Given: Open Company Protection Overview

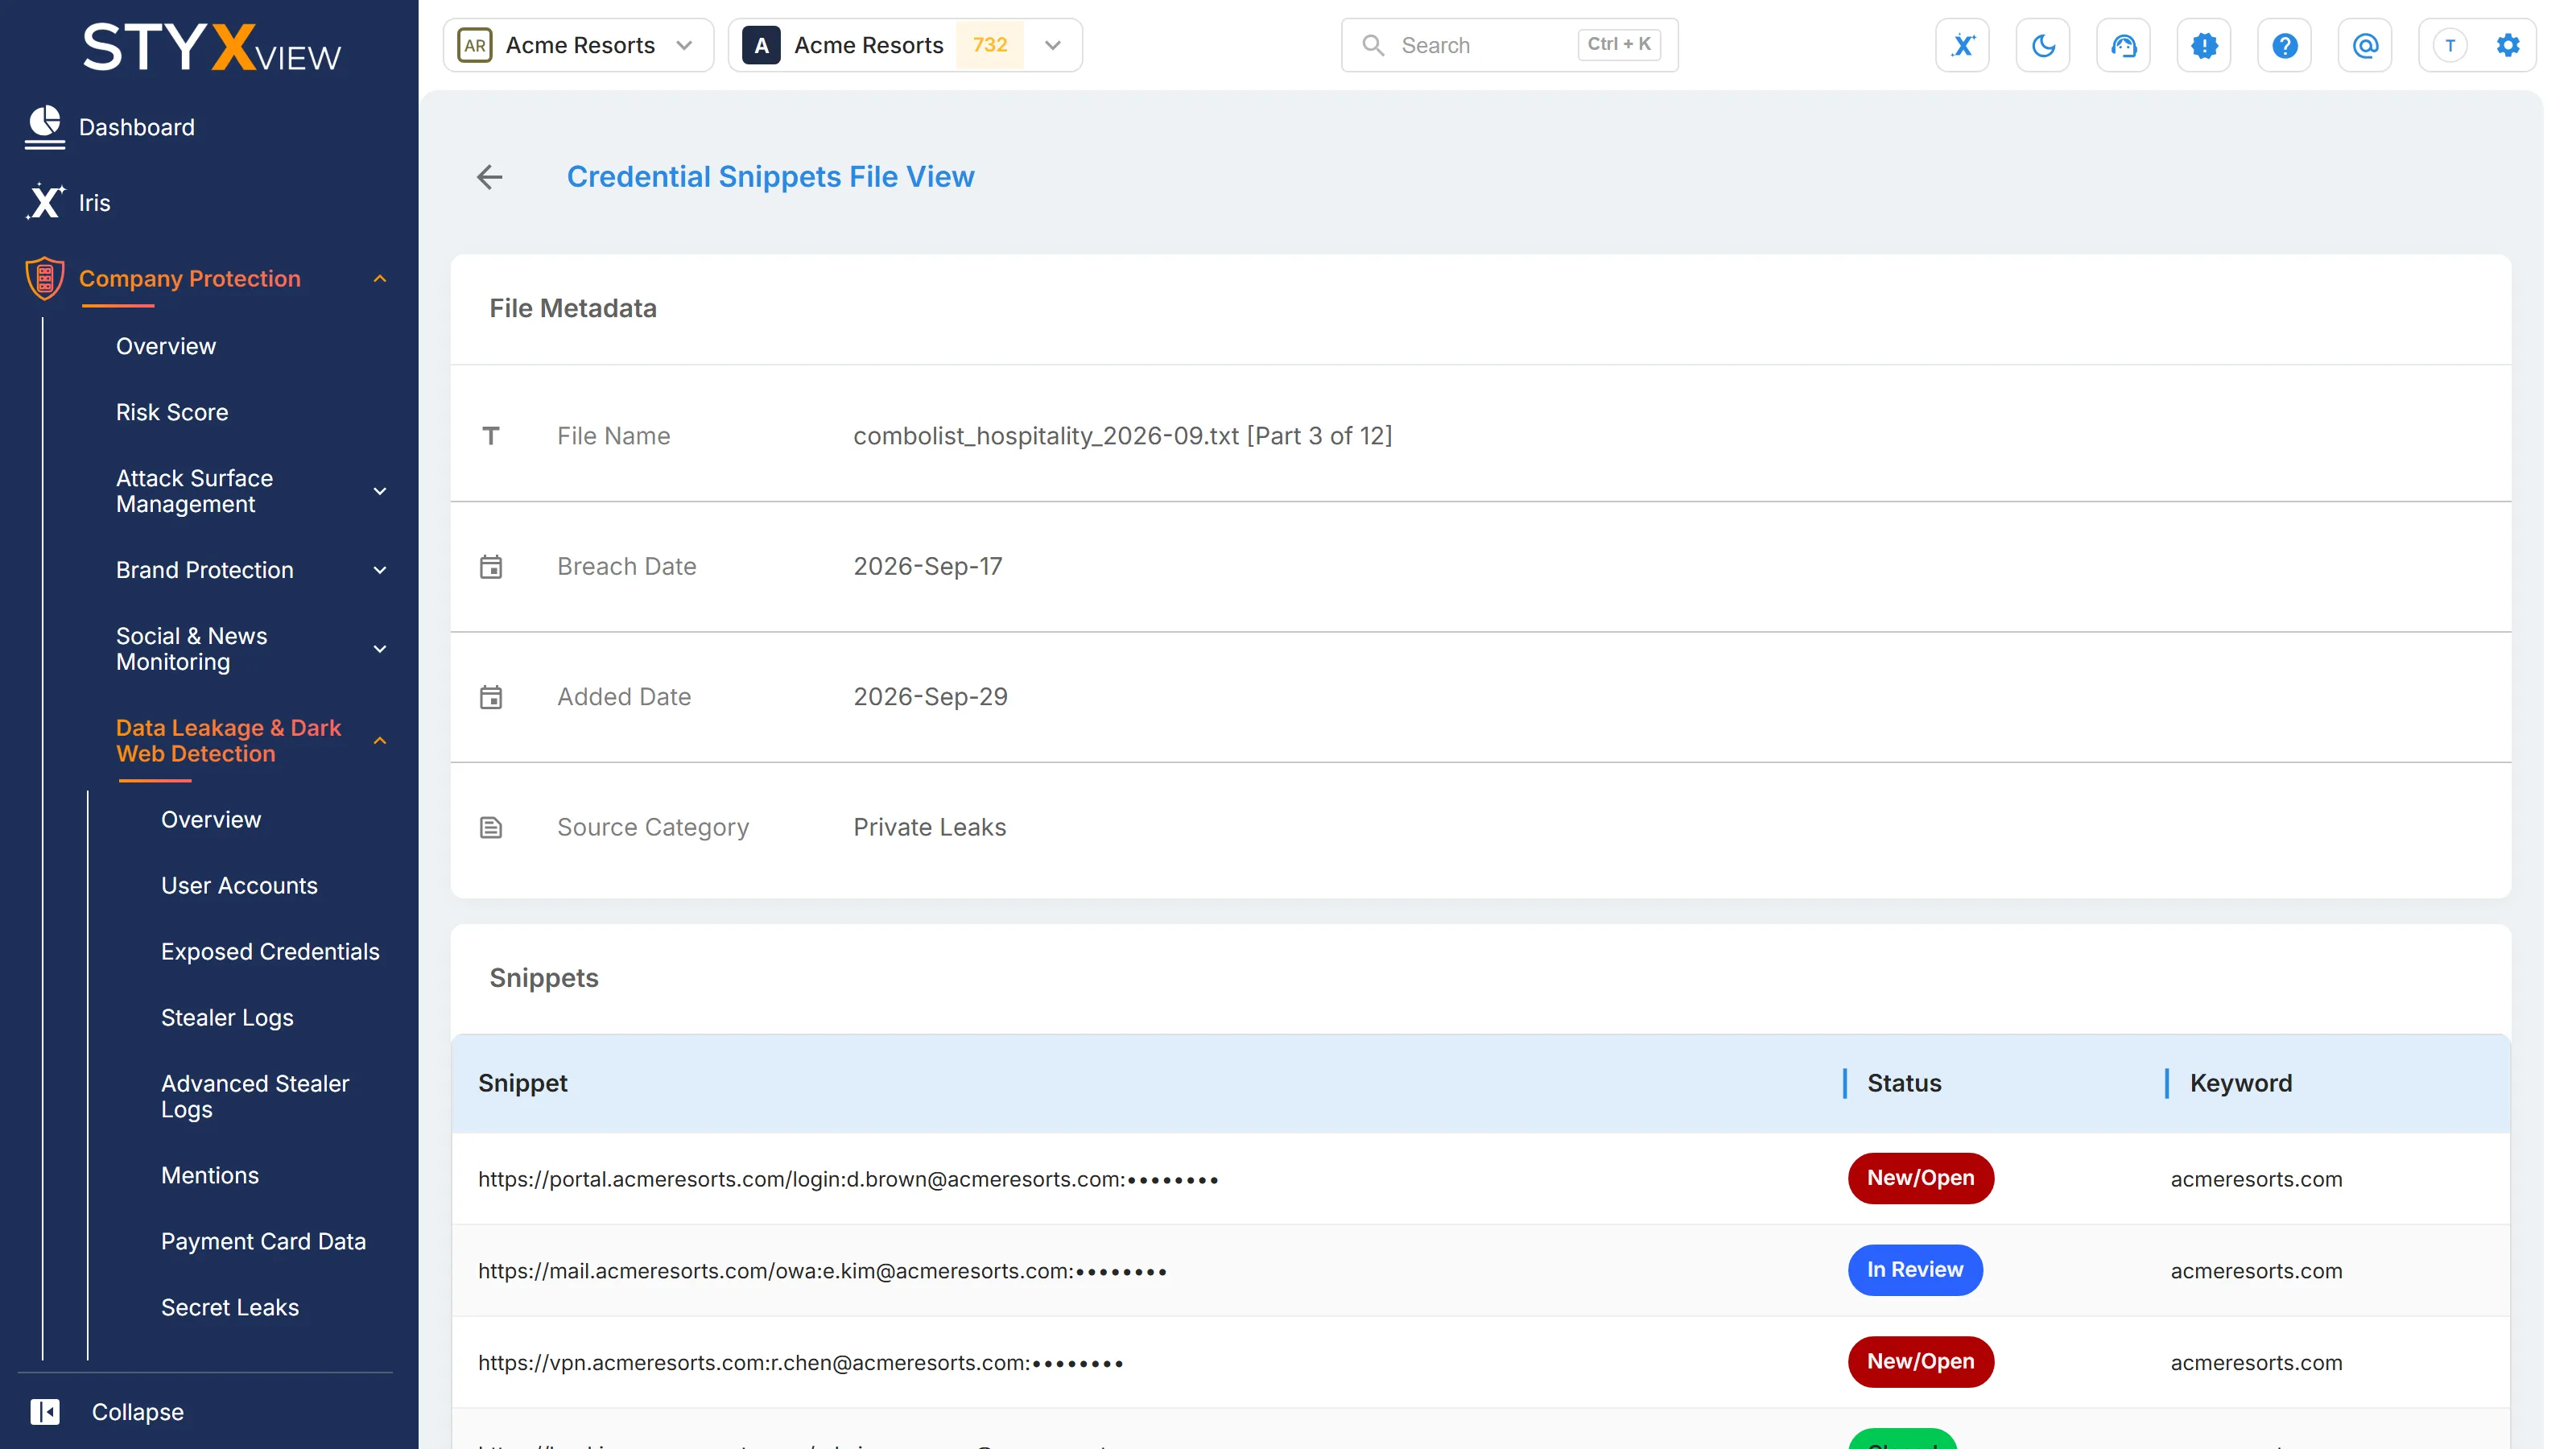Looking at the screenshot, I should pos(166,346).
